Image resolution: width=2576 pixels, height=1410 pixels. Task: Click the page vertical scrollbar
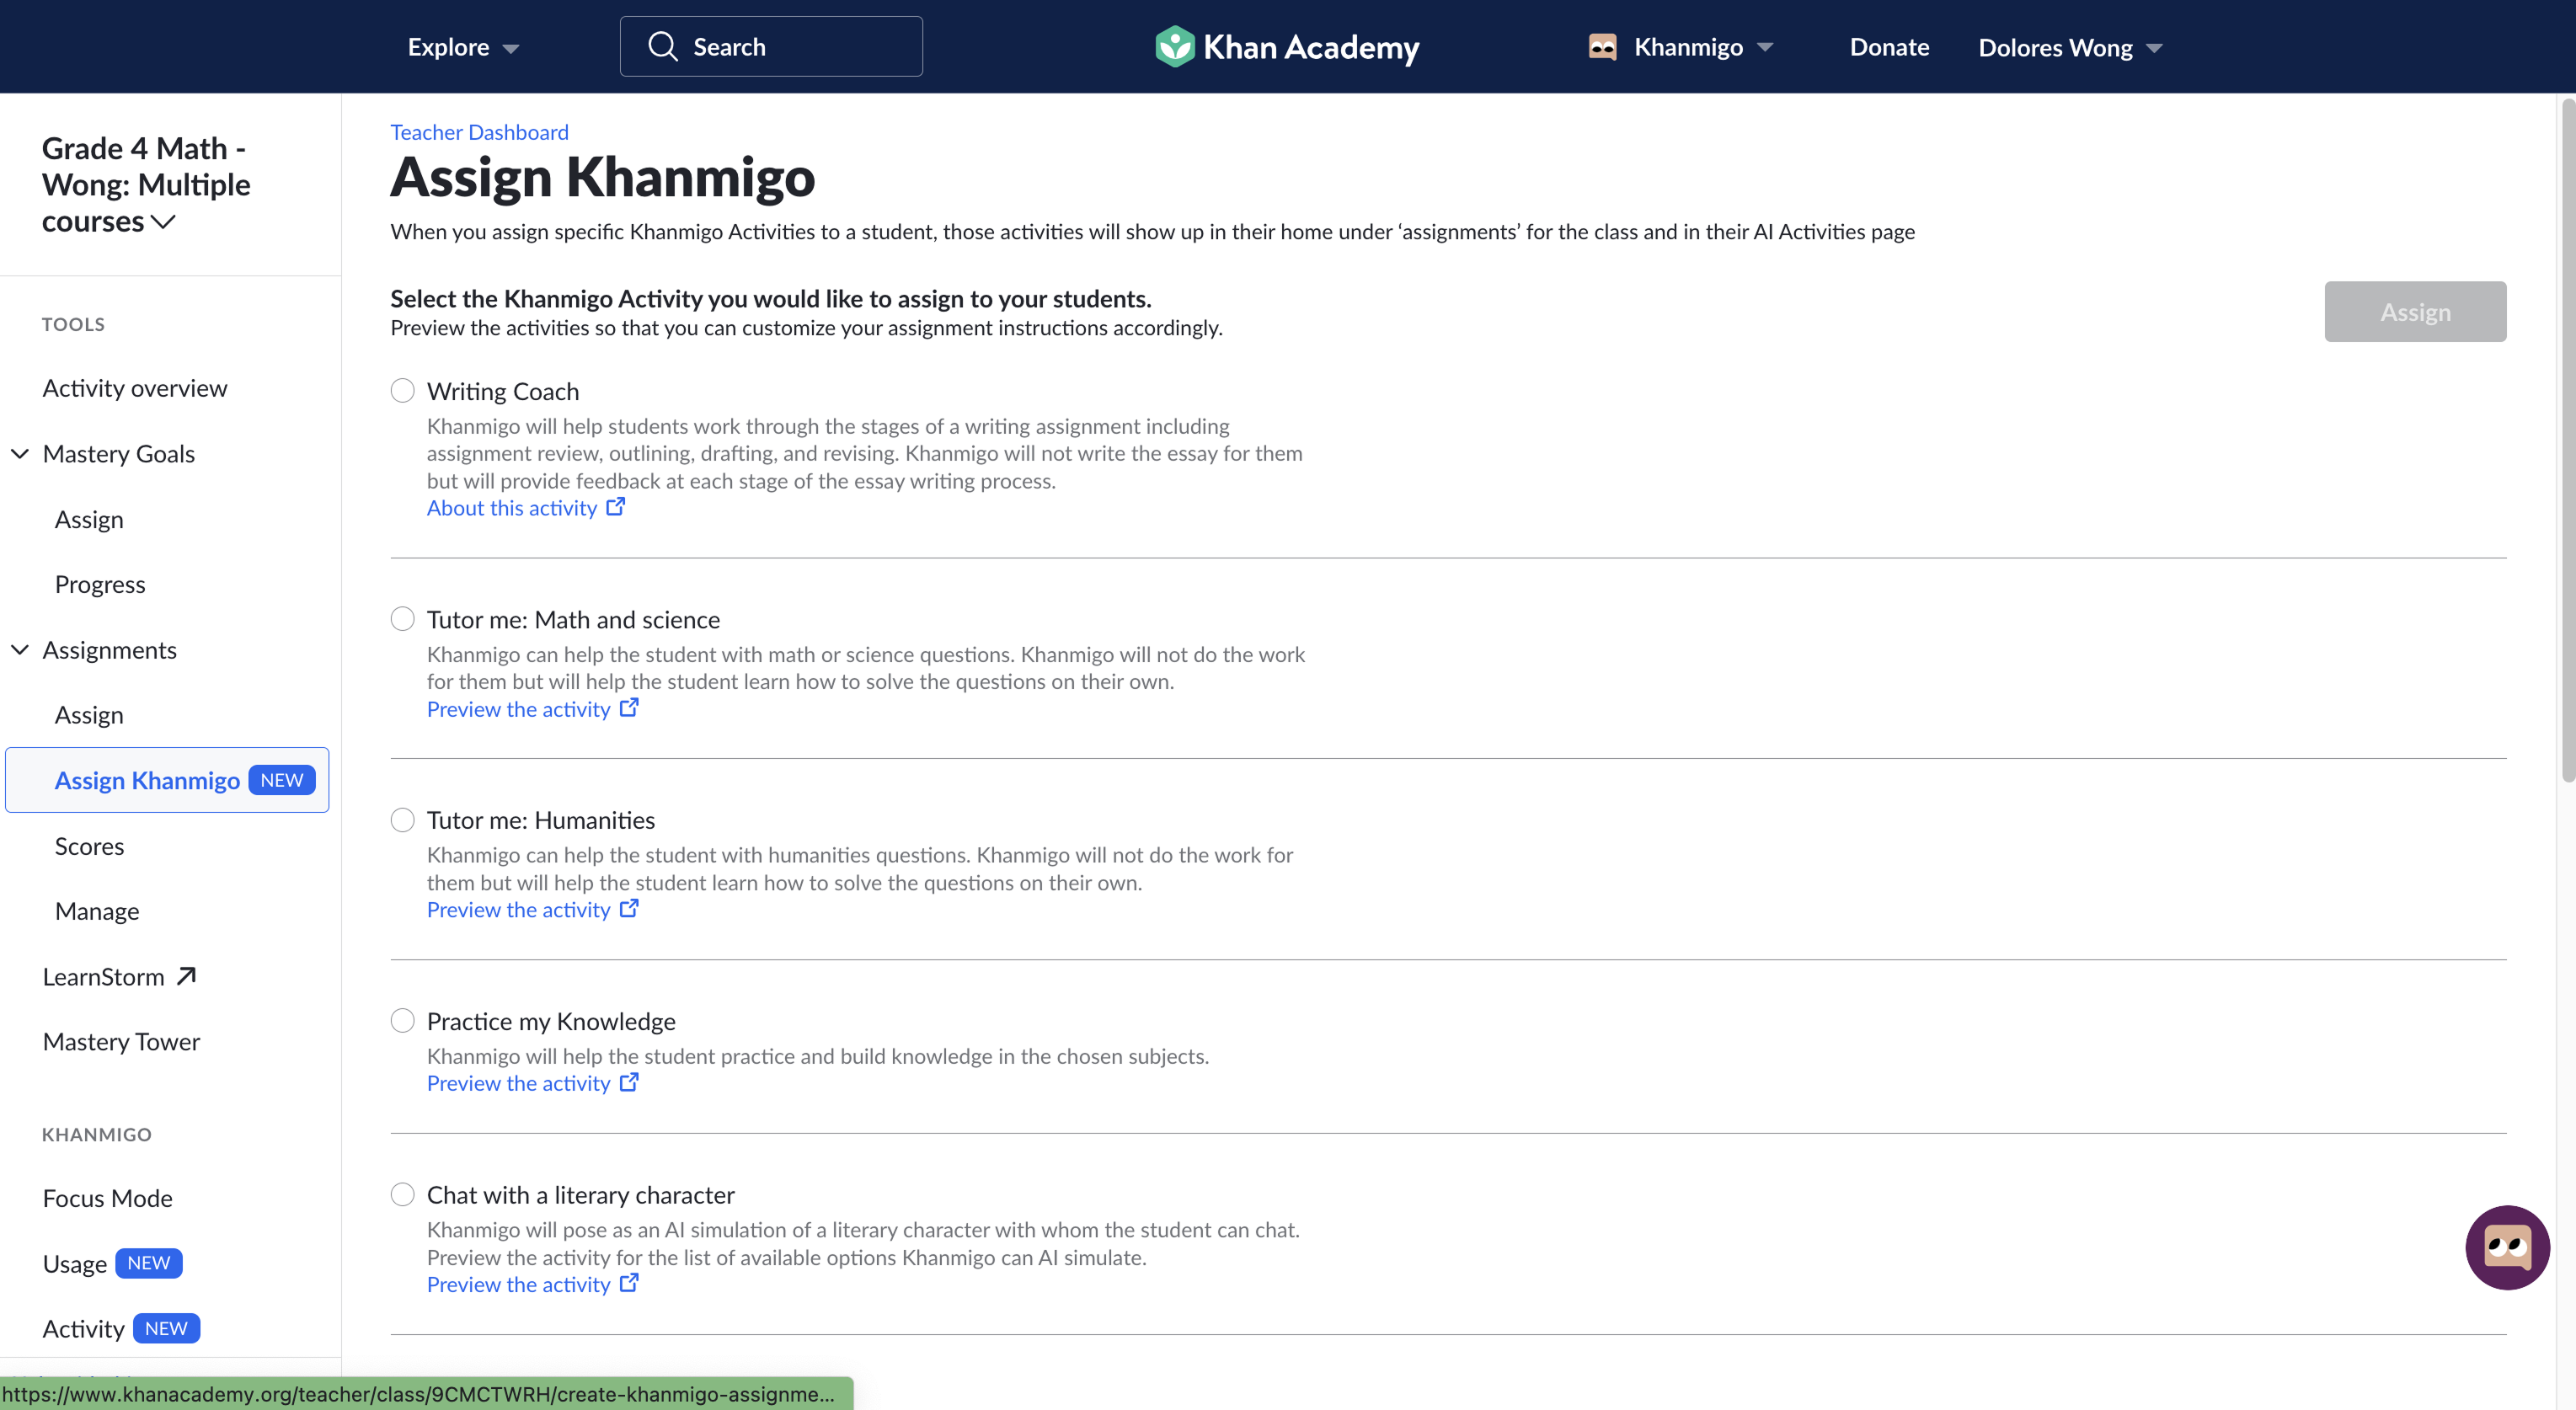pos(2567,440)
